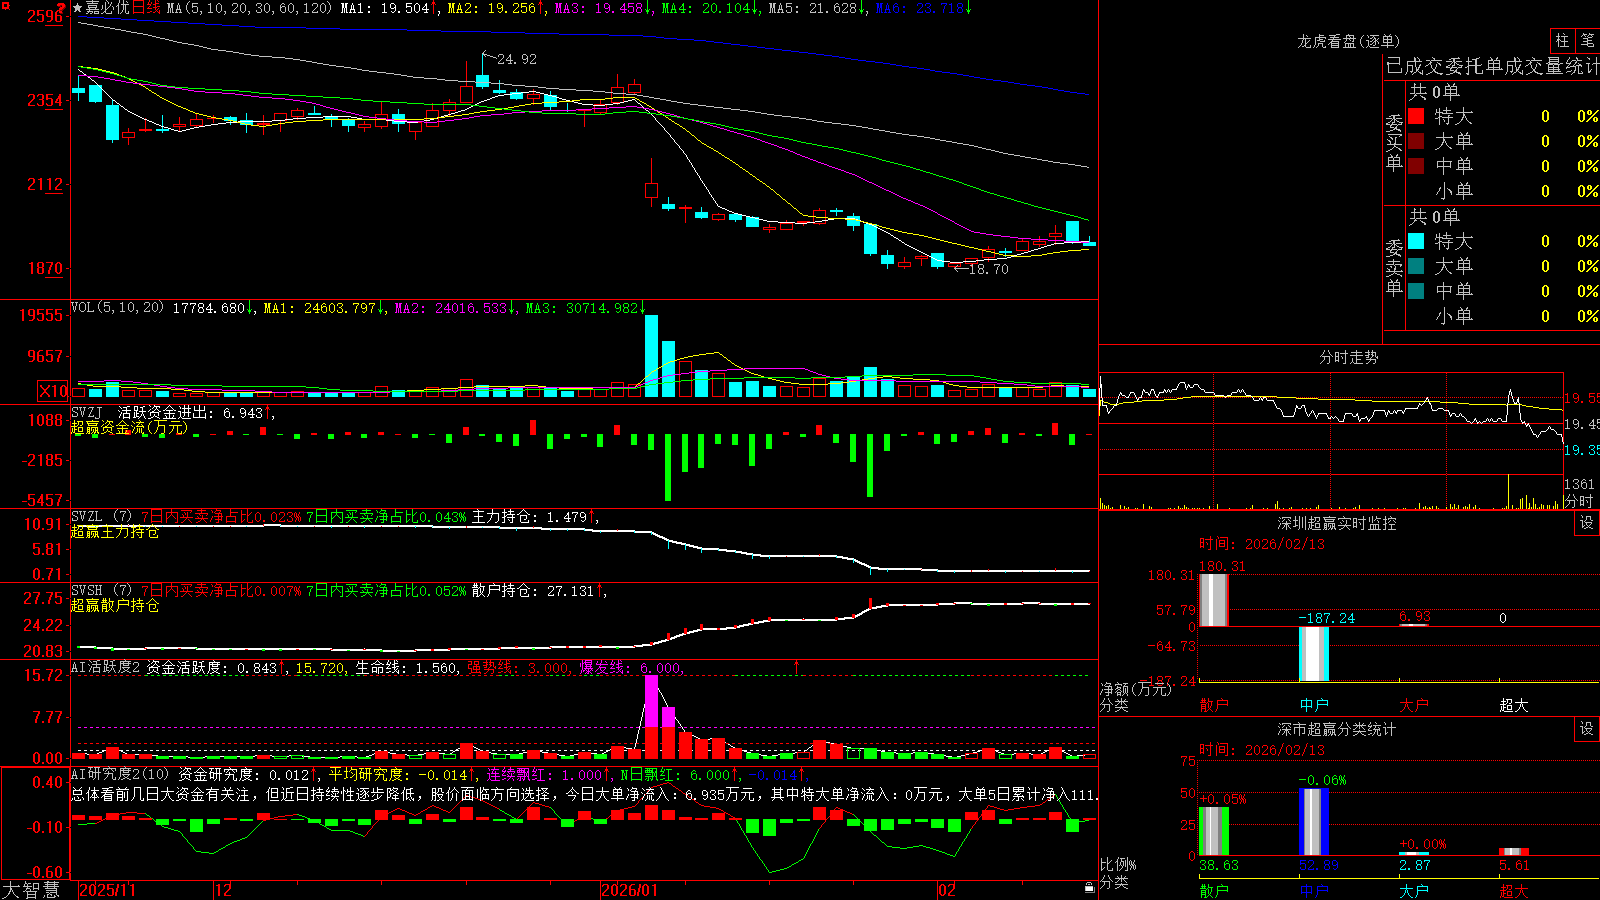
Task: Click the 散户 38.63 bar in 分类统计
Action: point(1213,831)
